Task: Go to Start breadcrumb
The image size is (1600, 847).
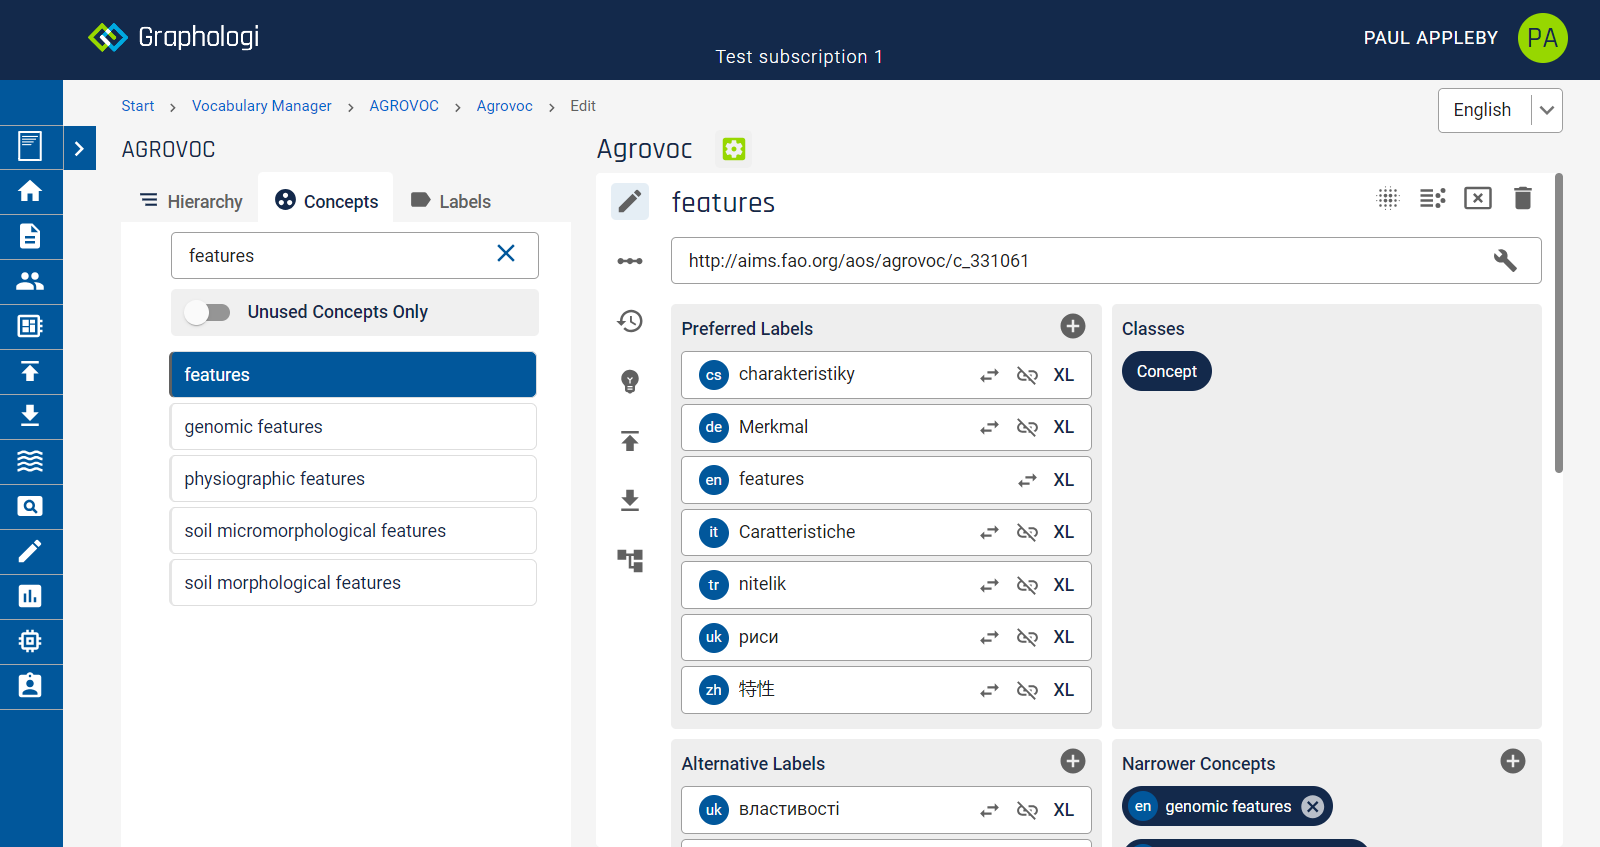Action: tap(138, 106)
